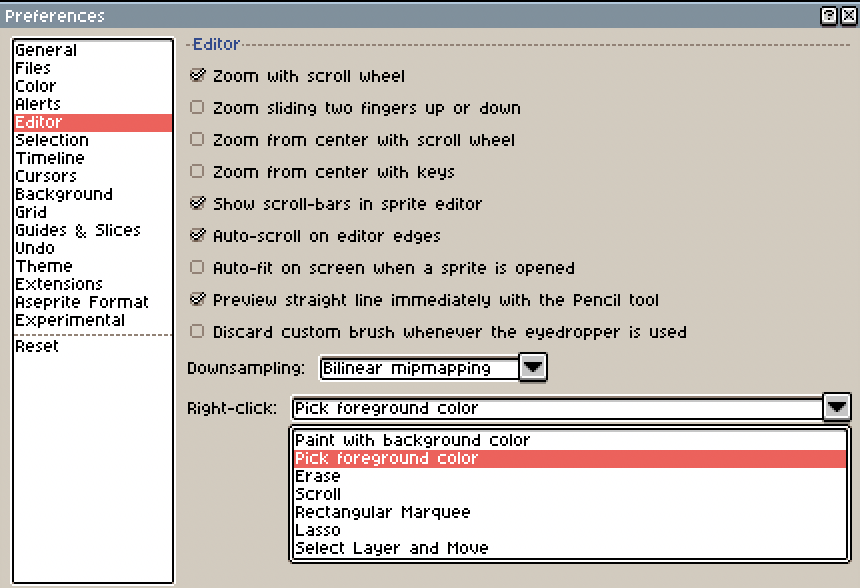
Task: Enable Auto-fit on screen when sprite opened
Action: pyautogui.click(x=197, y=268)
